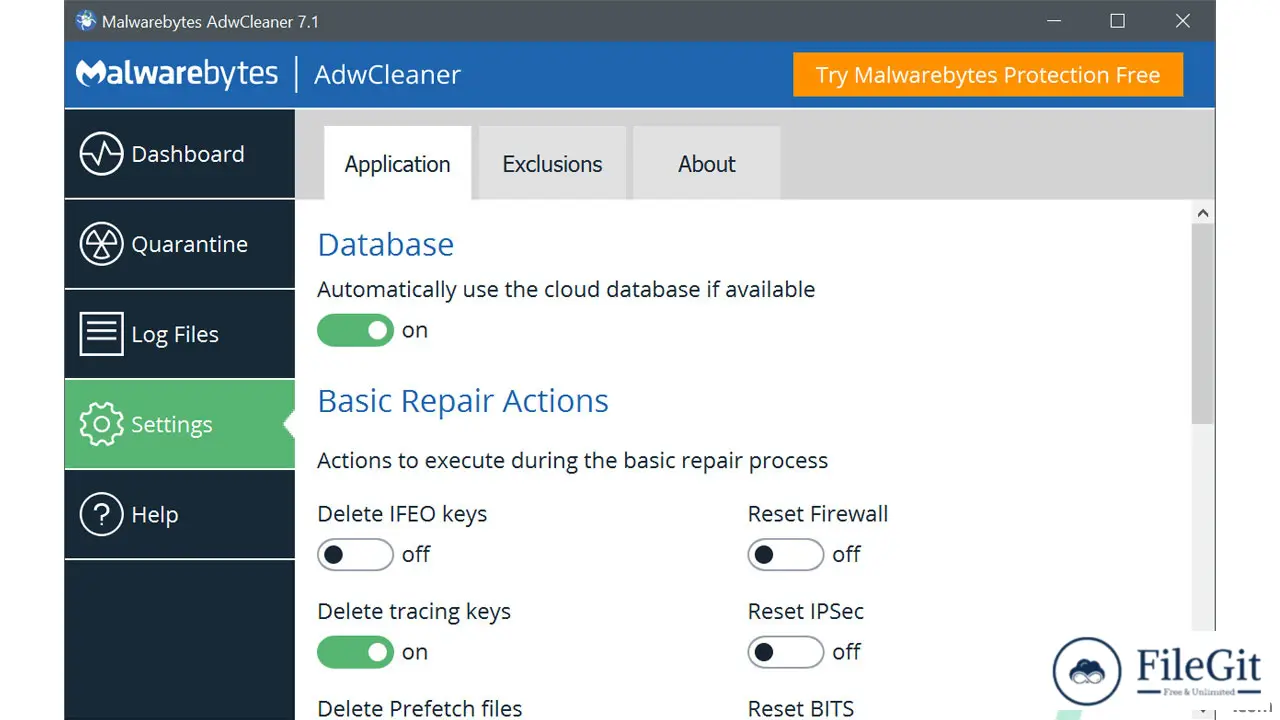Open the Help section label

click(155, 514)
